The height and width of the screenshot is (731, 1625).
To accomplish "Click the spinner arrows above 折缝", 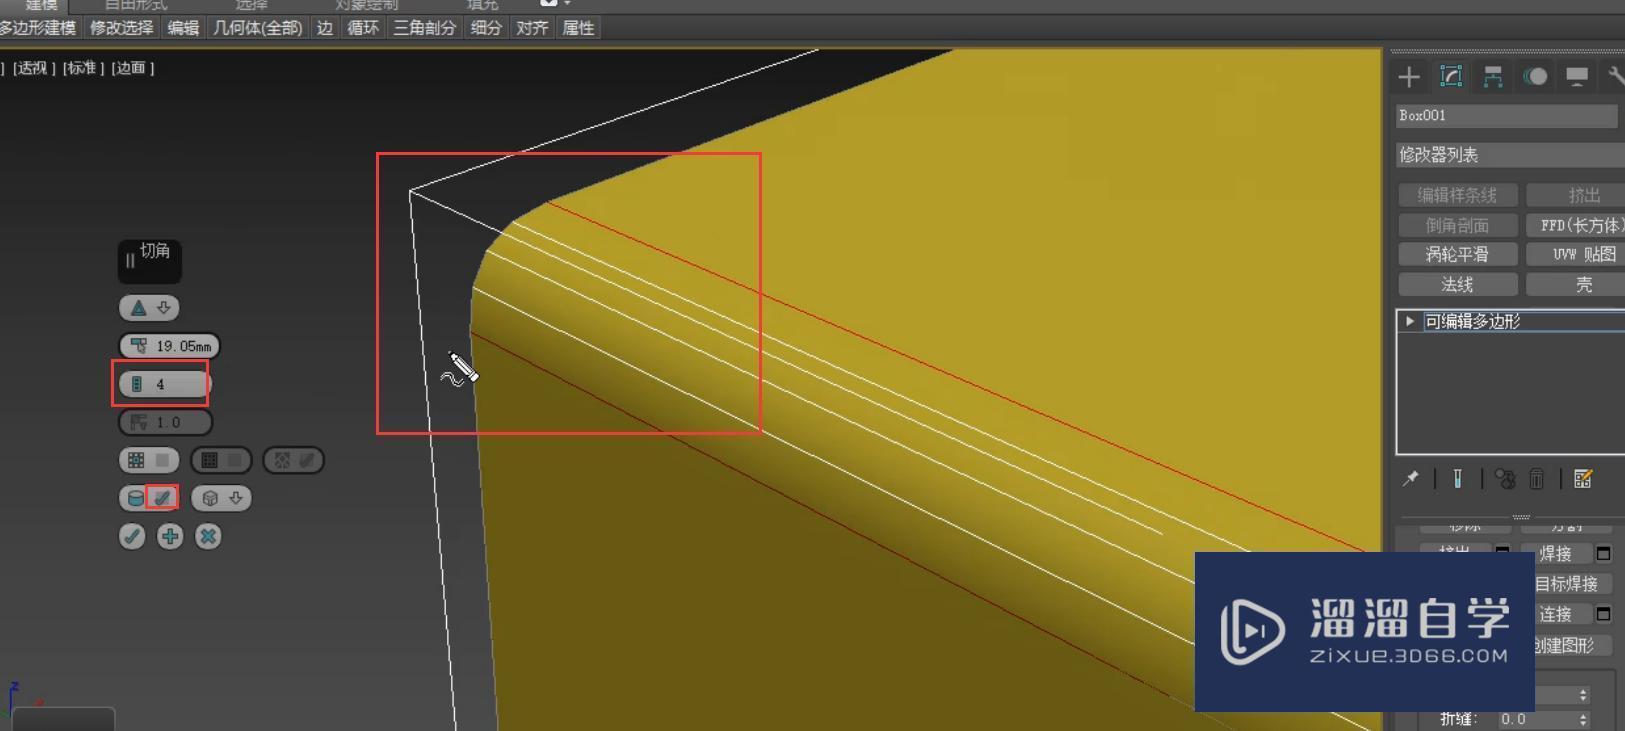I will point(1583,694).
